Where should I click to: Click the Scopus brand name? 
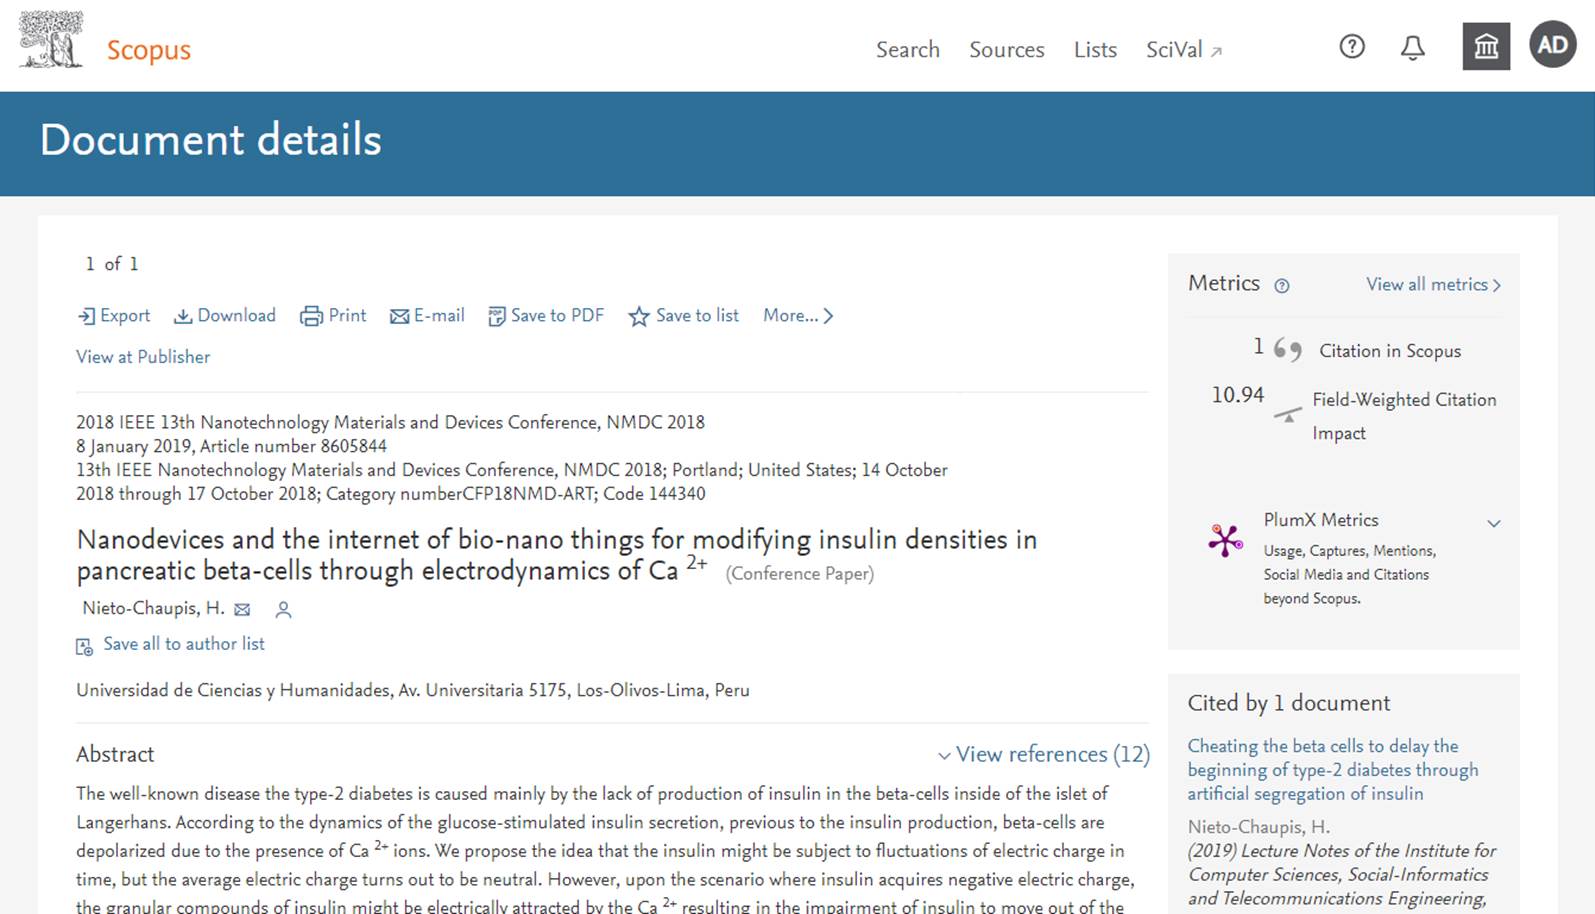(x=149, y=50)
